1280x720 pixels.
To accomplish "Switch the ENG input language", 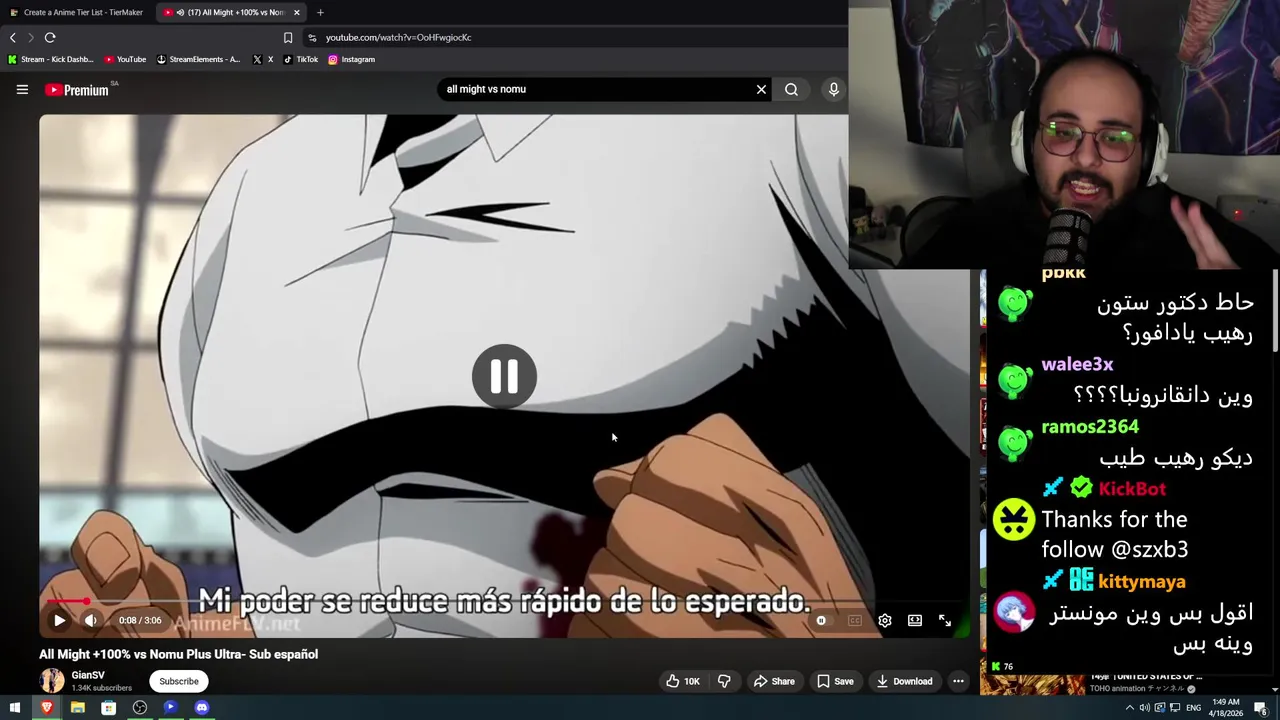I will point(1193,708).
